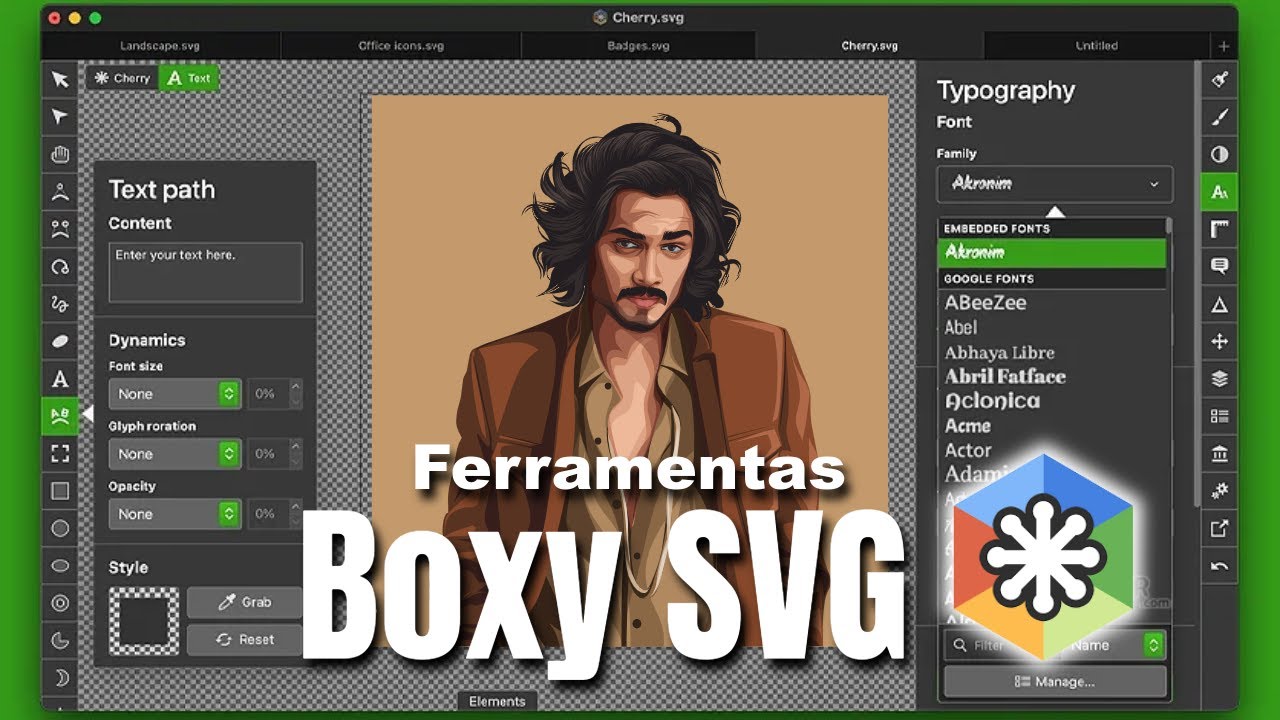Image resolution: width=1280 pixels, height=720 pixels.
Task: Select the freehand squiggle drawing tool
Action: pos(60,304)
